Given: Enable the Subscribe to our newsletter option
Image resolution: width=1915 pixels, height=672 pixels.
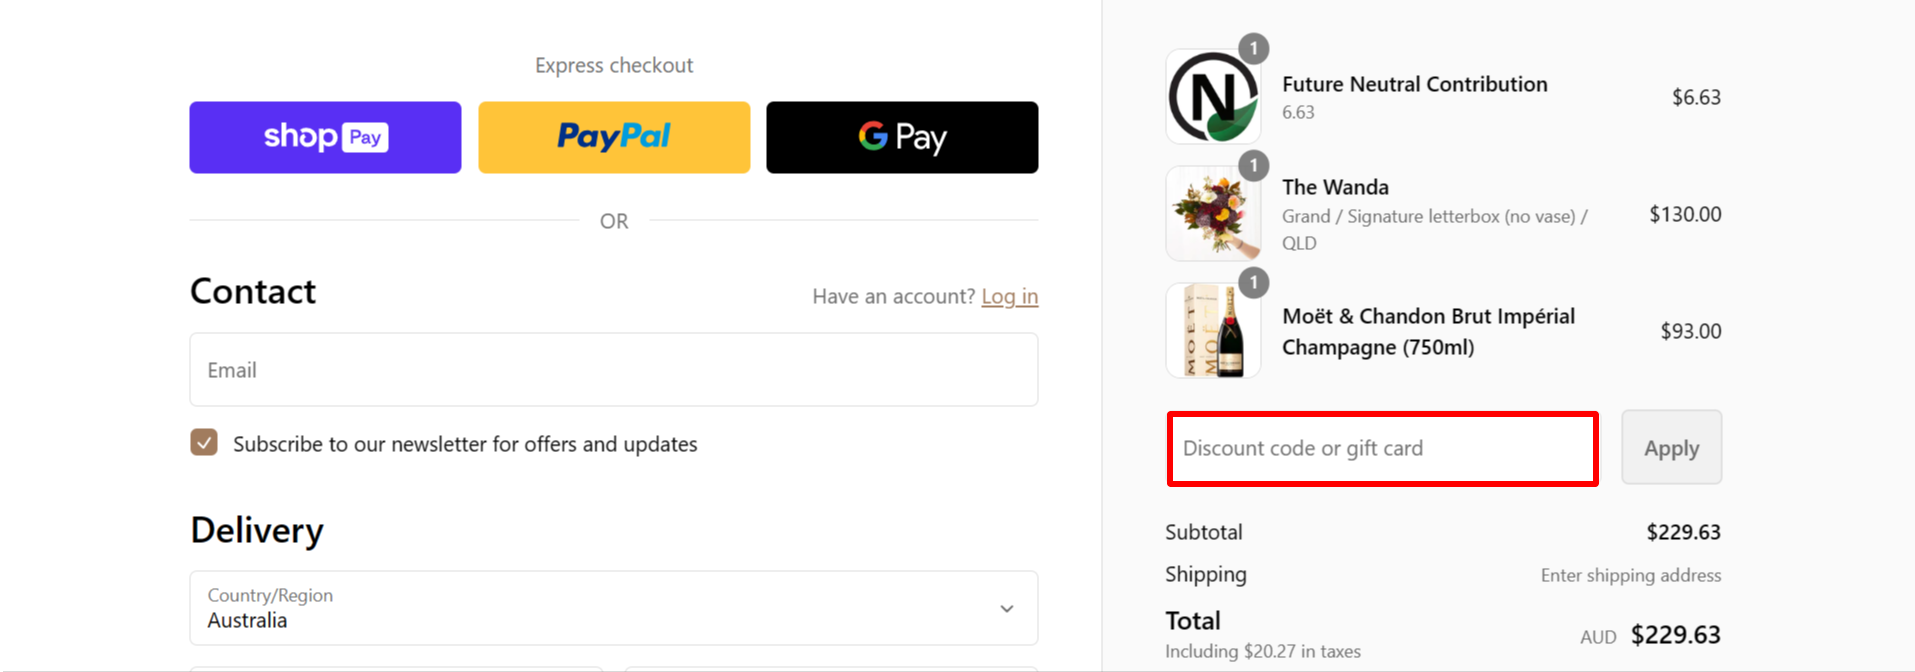Looking at the screenshot, I should (x=203, y=442).
